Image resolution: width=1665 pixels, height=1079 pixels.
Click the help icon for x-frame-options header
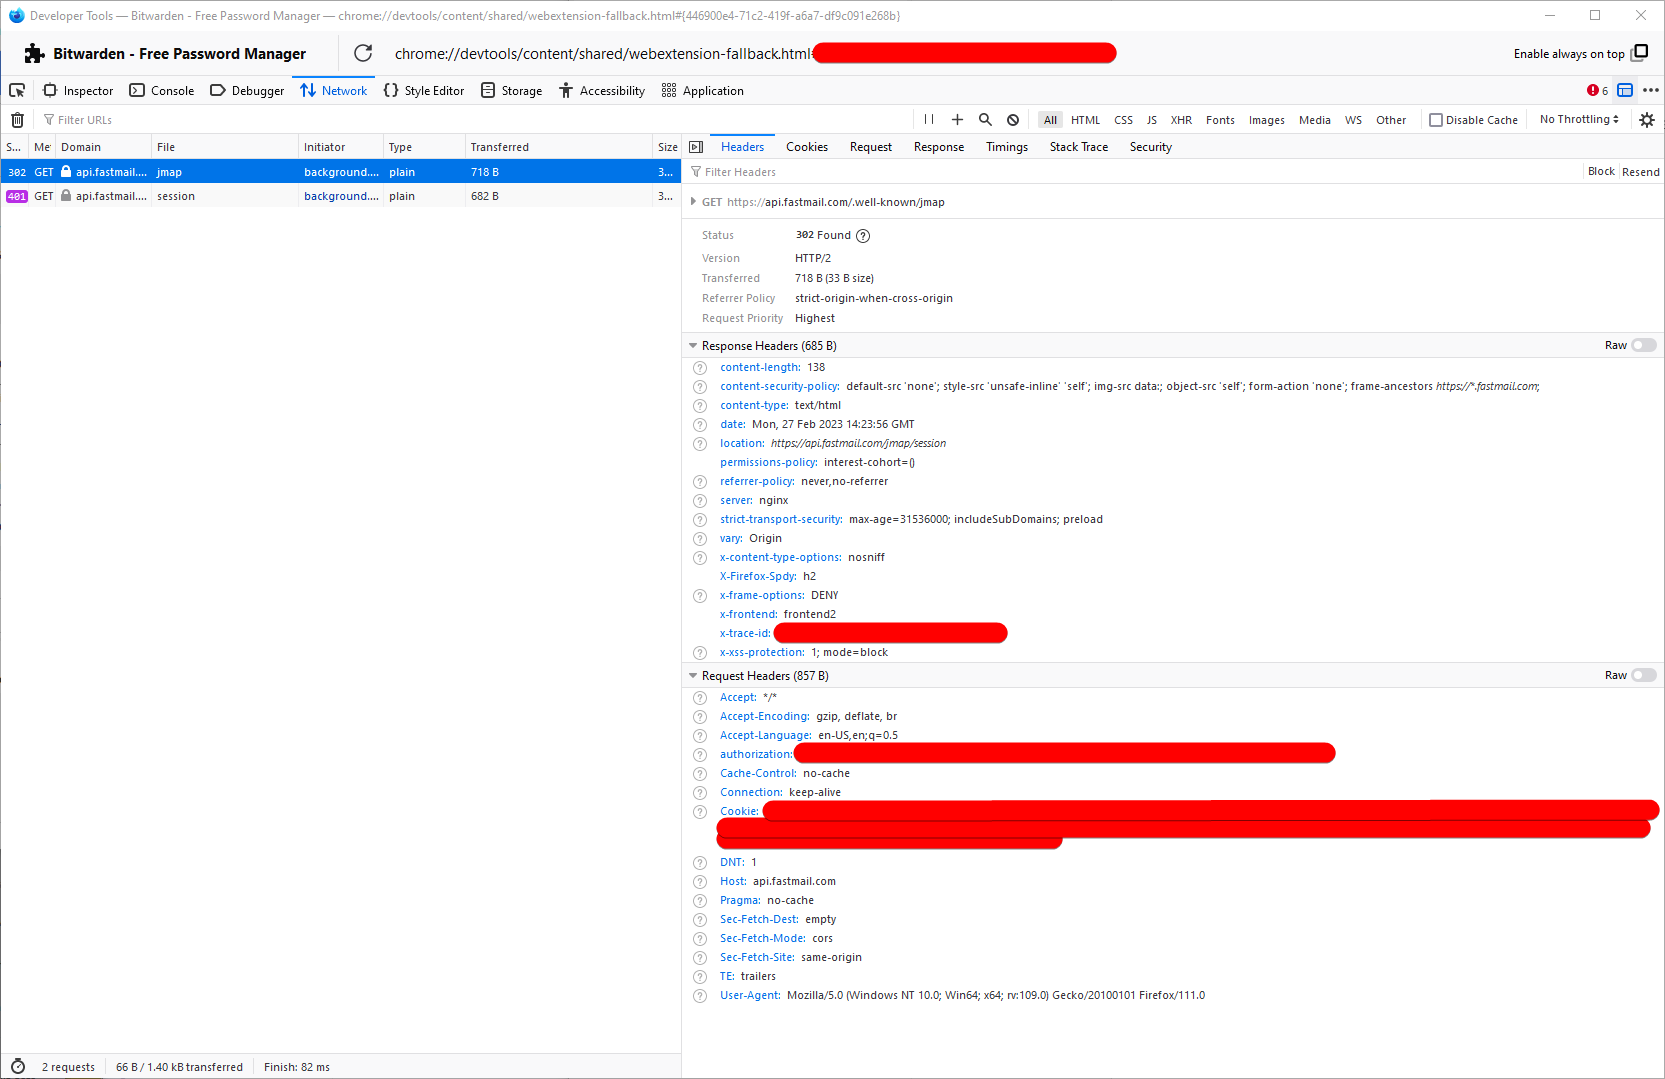tap(700, 596)
